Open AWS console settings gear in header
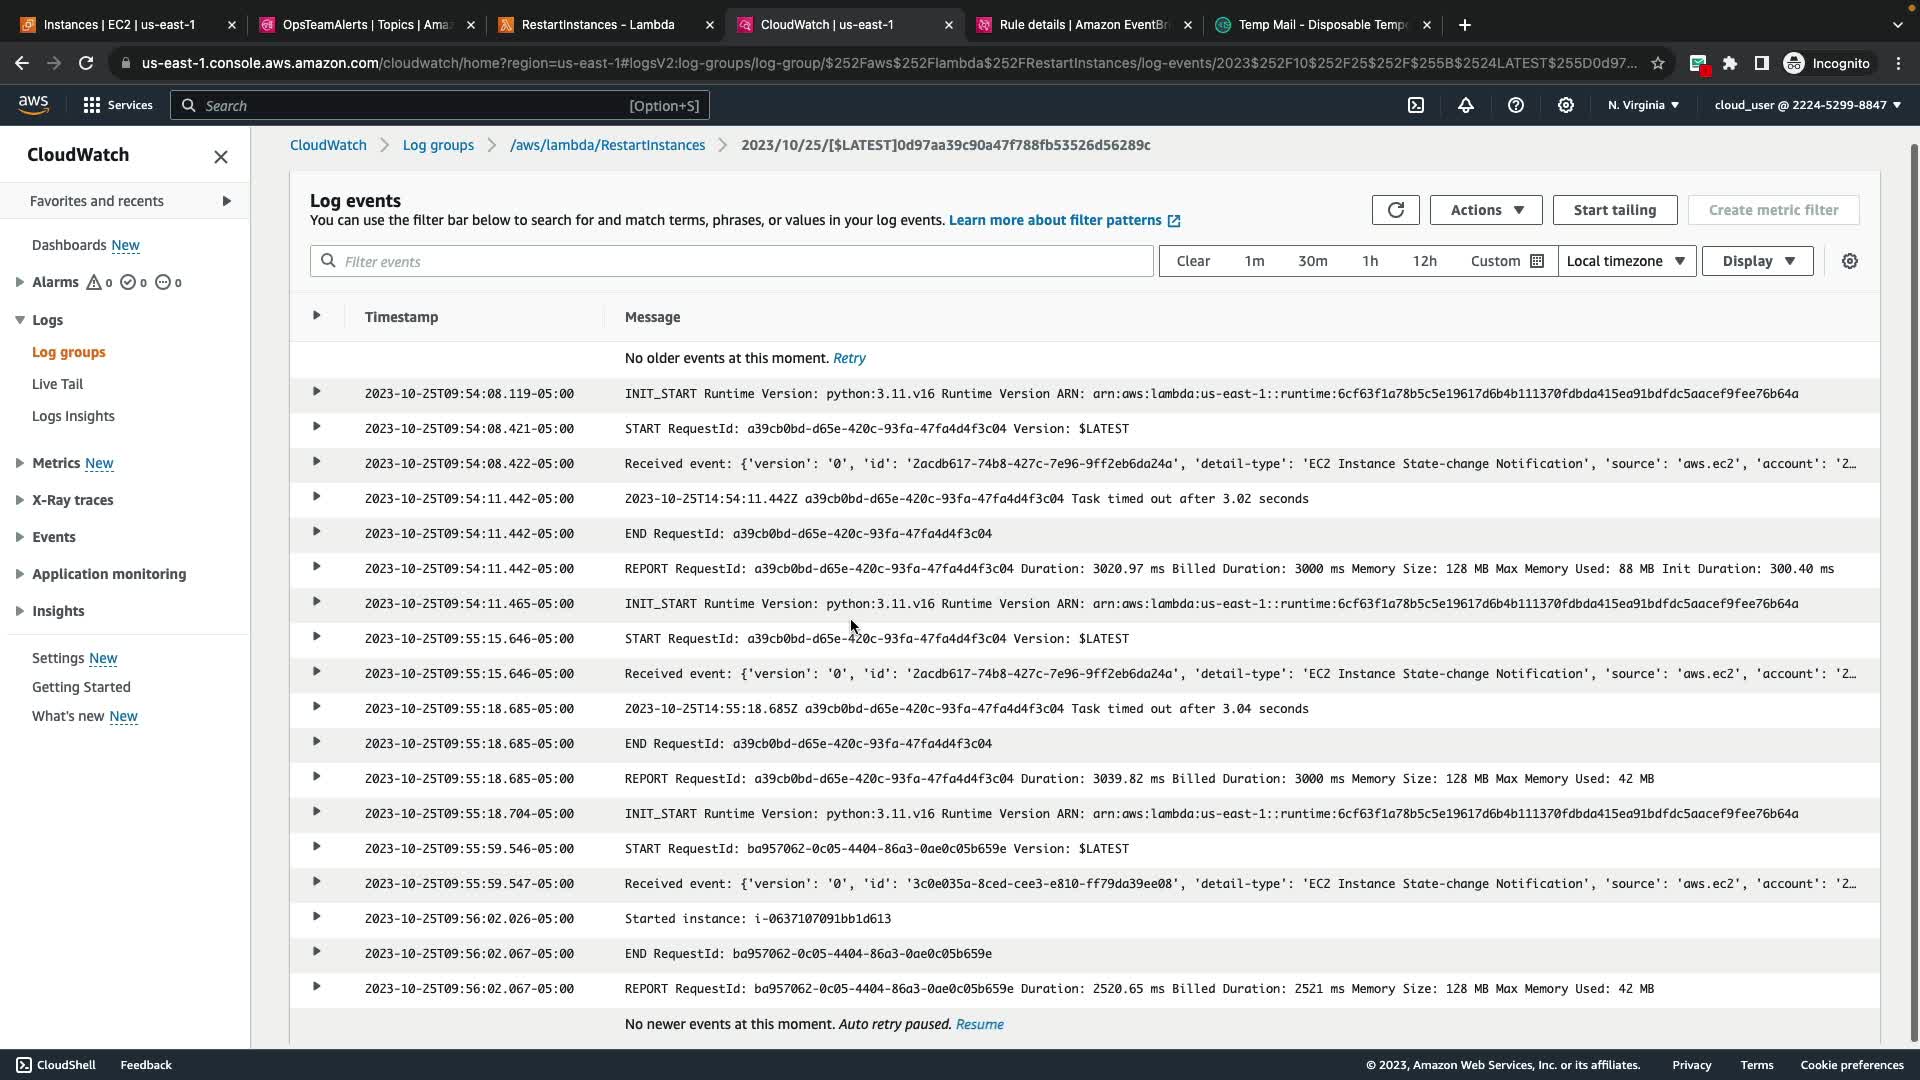1920x1080 pixels. click(x=1566, y=105)
